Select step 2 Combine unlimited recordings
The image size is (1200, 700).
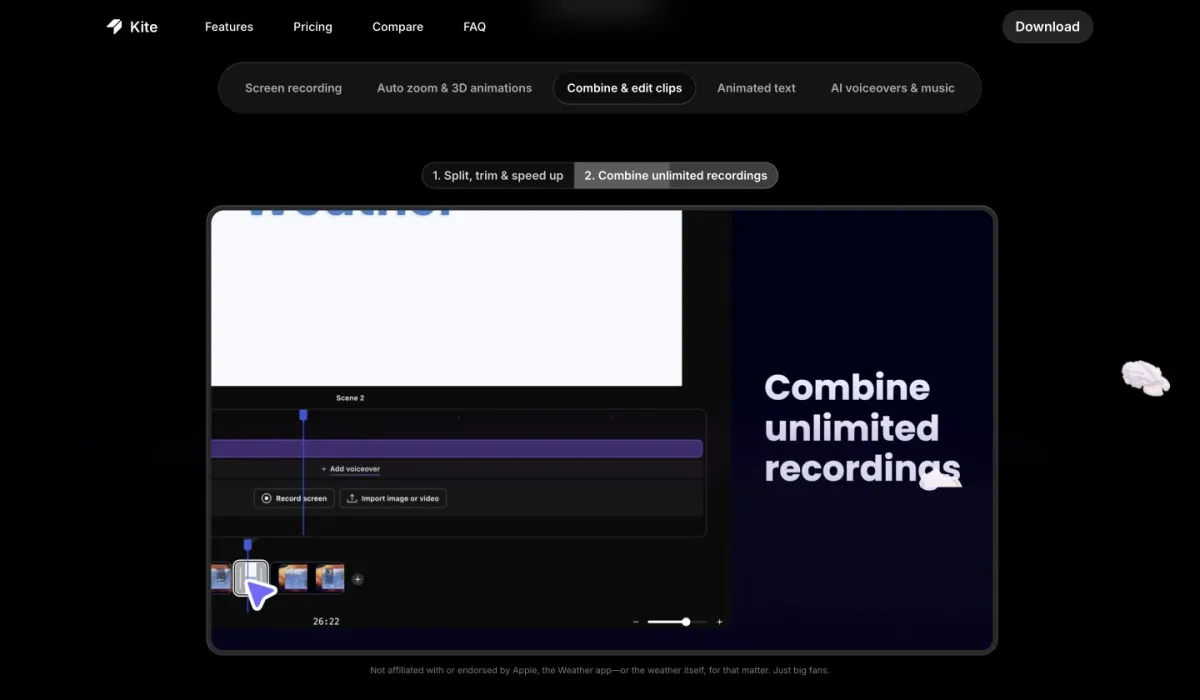click(676, 175)
